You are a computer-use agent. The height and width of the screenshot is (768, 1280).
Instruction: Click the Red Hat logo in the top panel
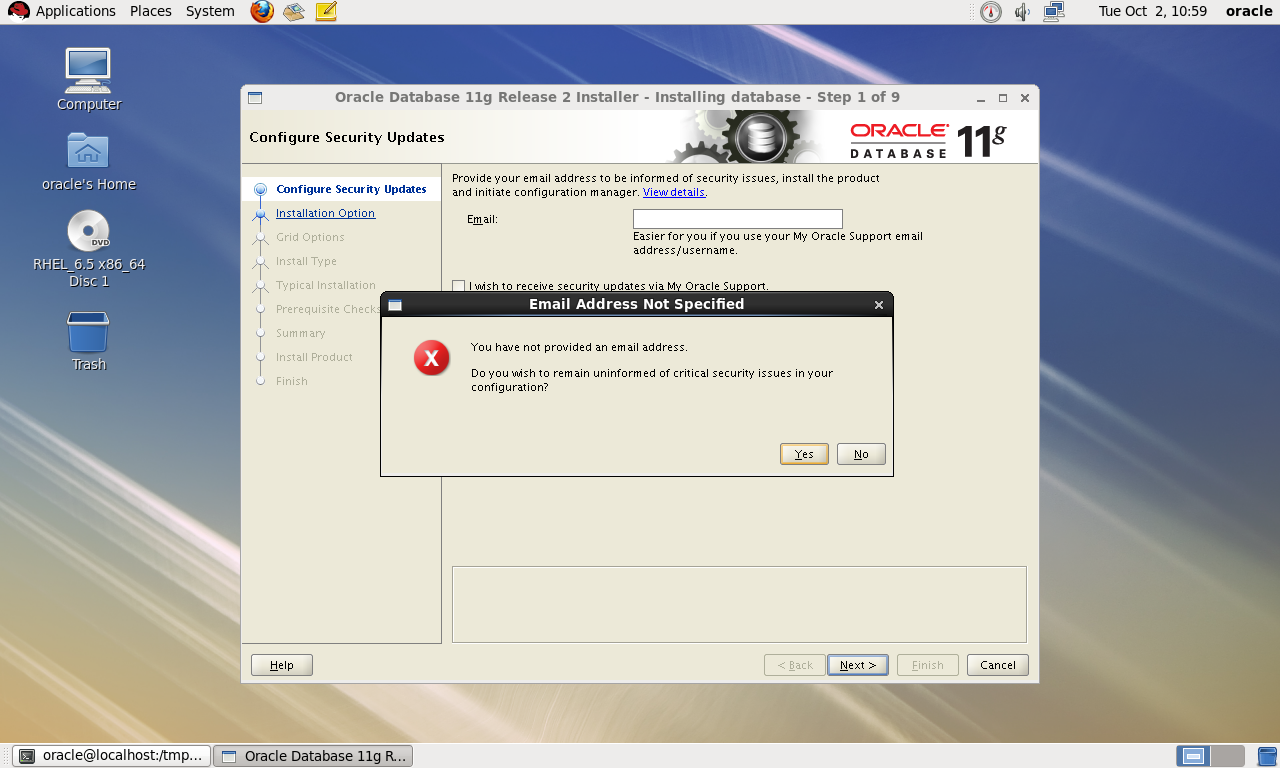(18, 12)
